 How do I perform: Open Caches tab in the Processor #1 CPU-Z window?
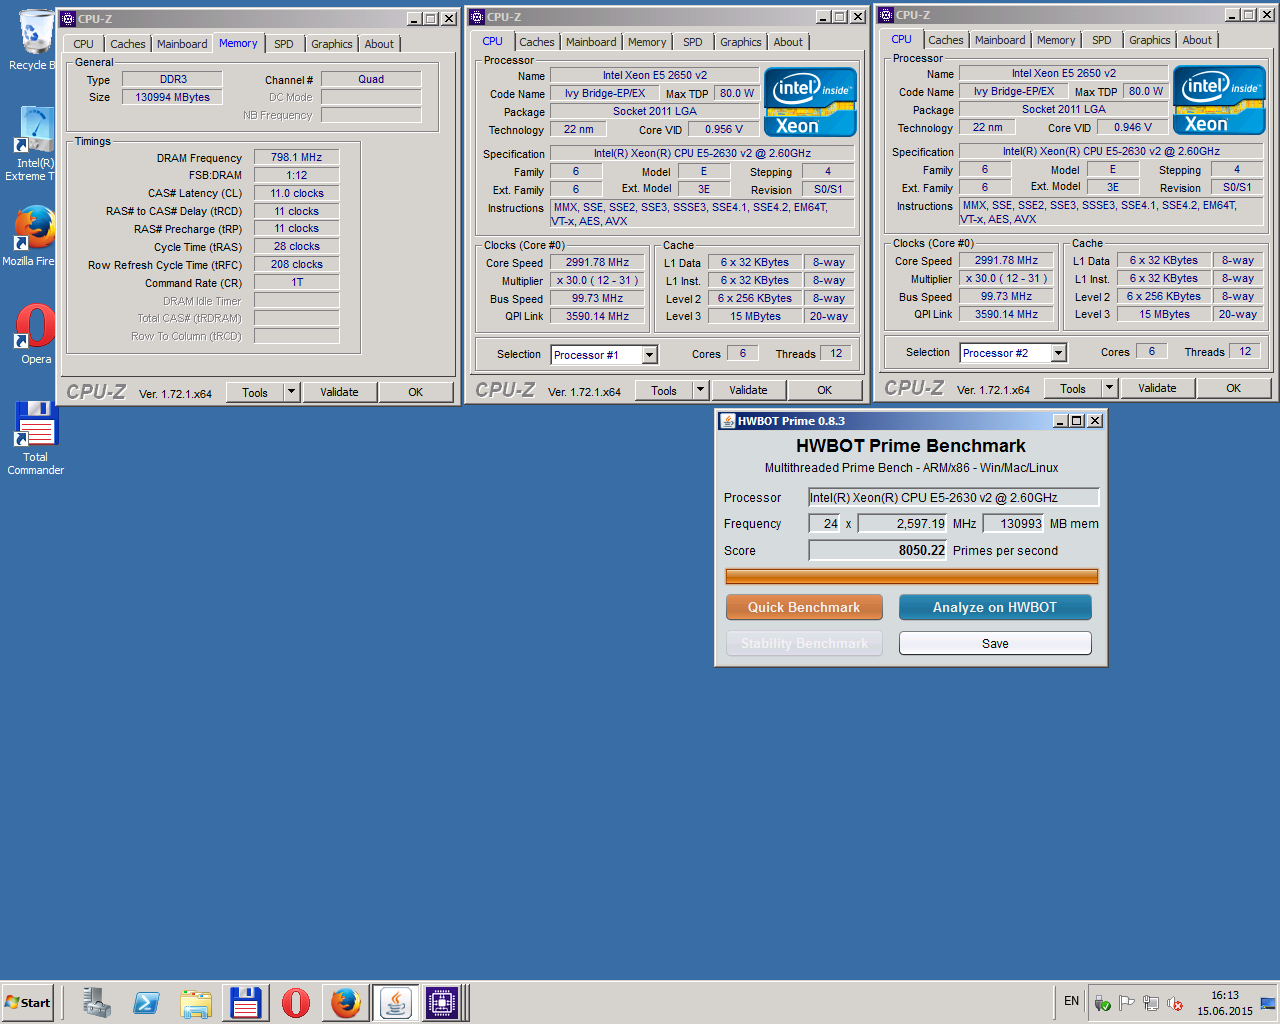click(536, 42)
